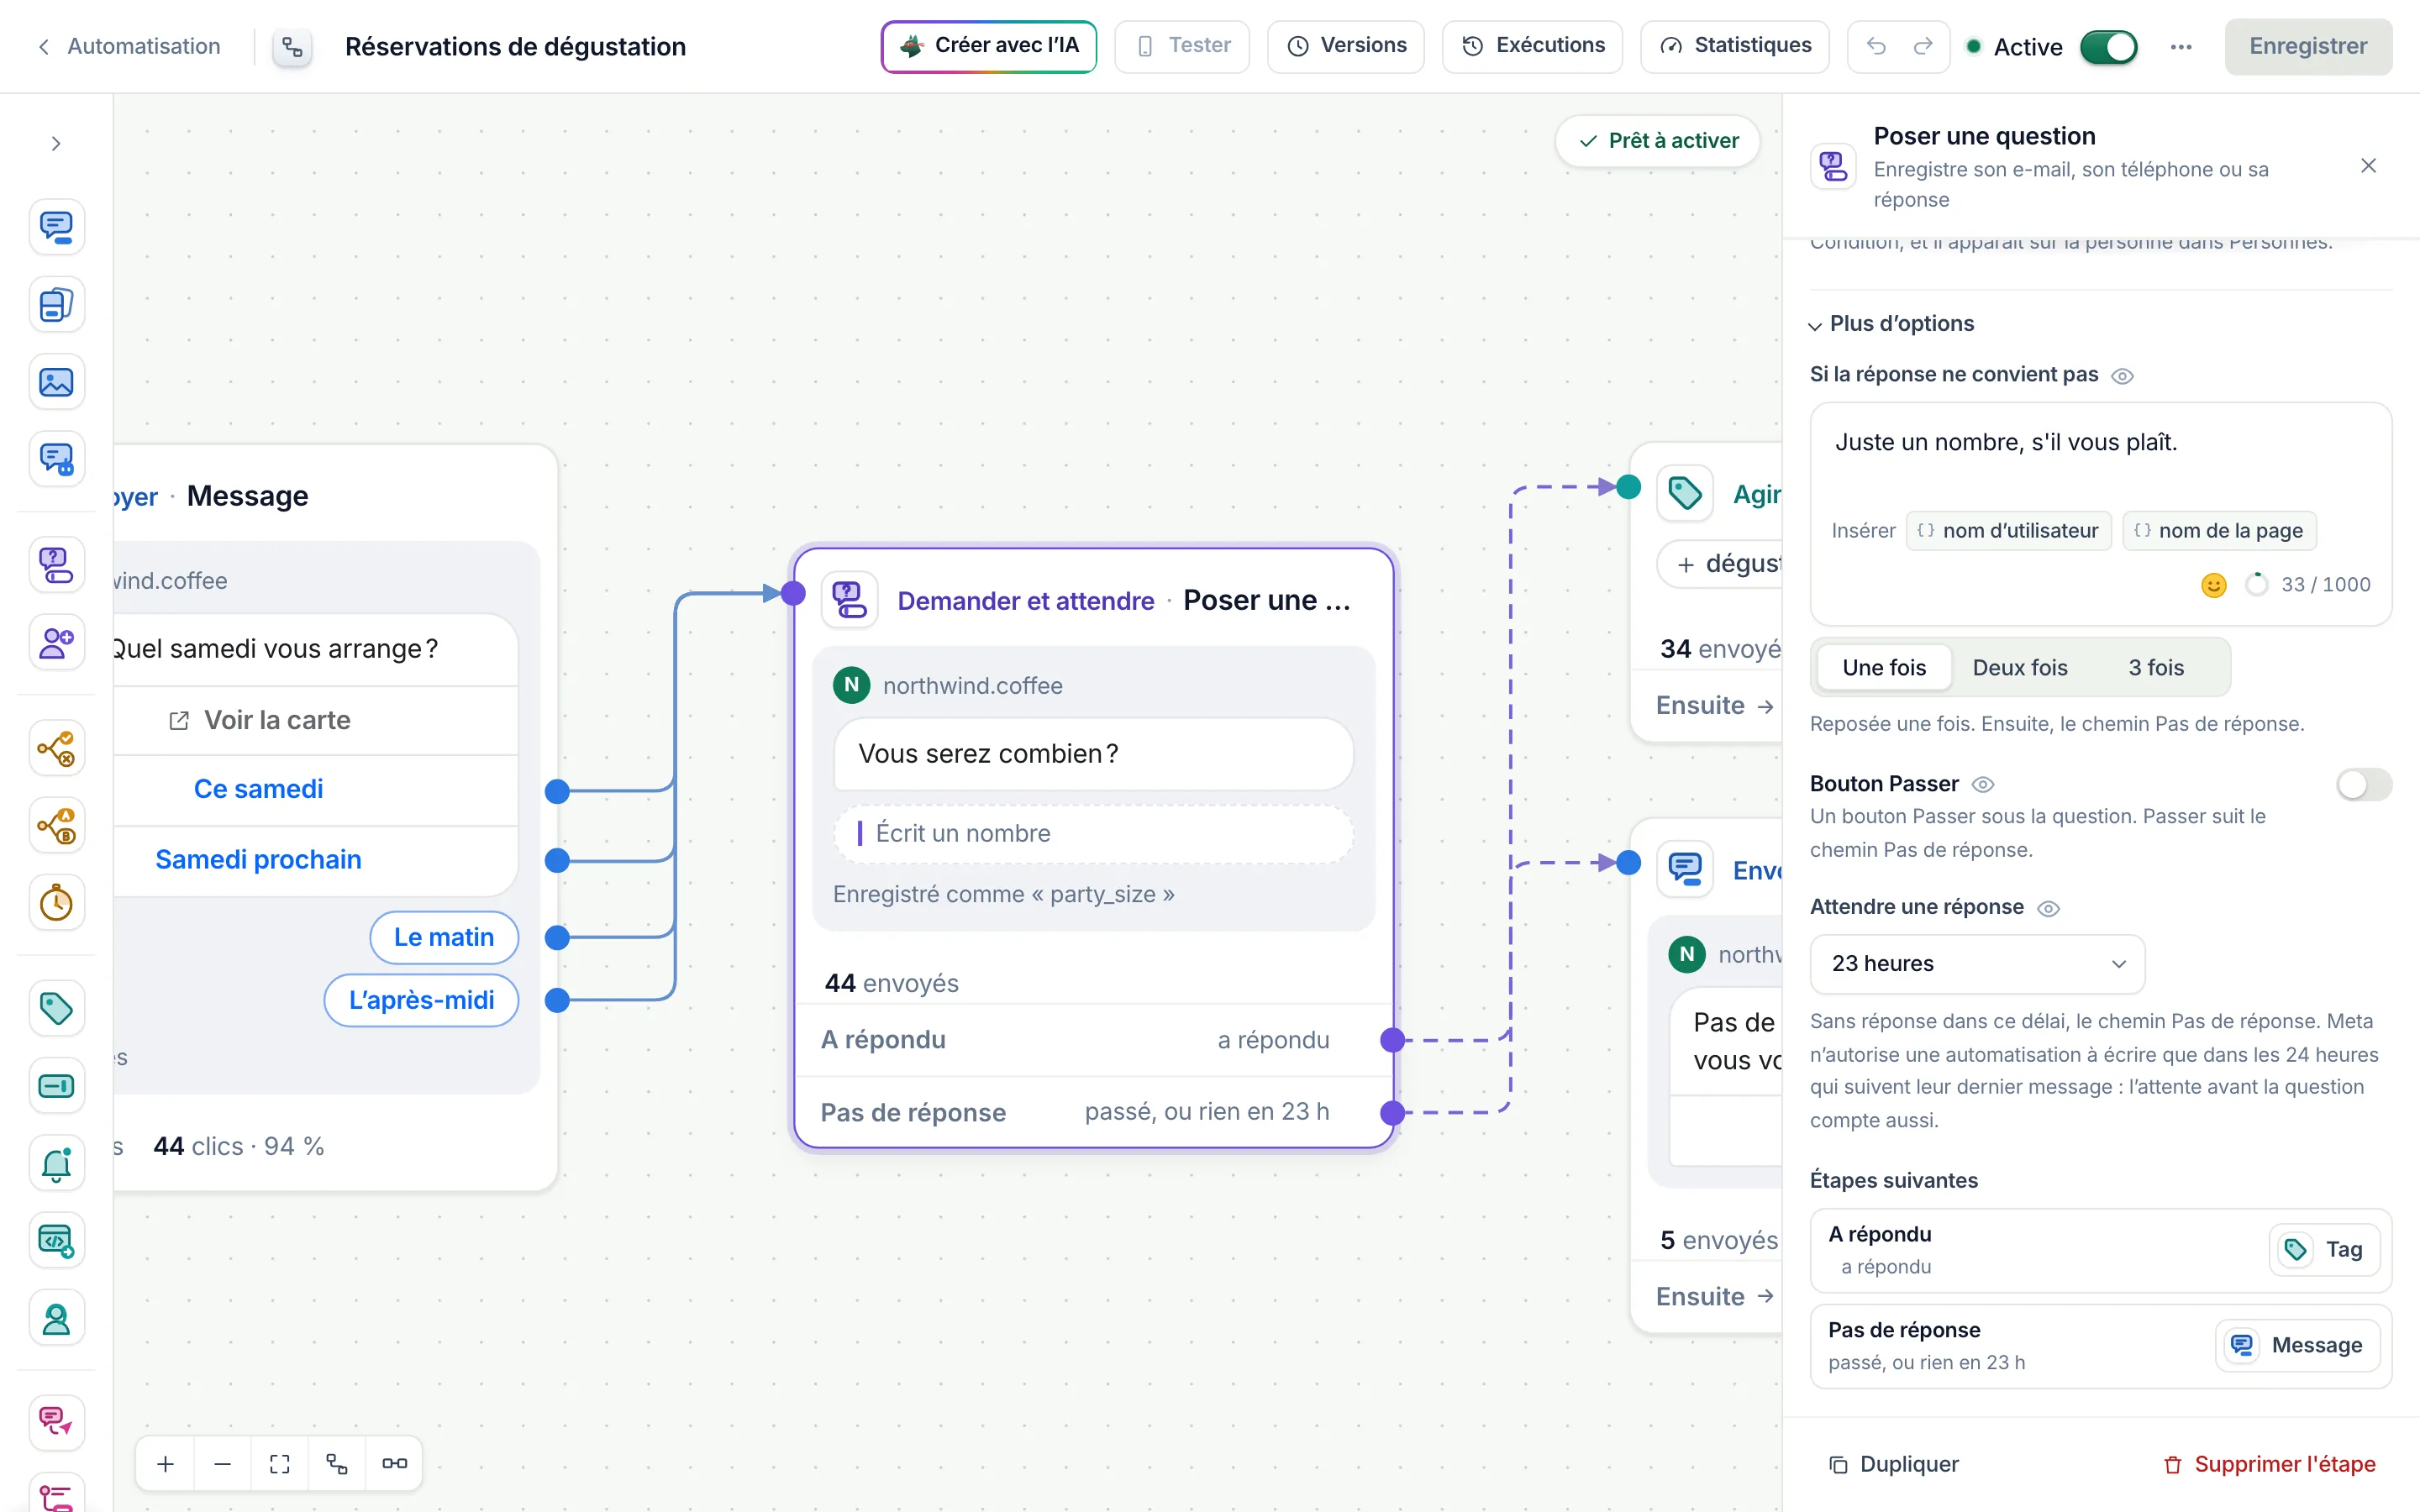Open the Versions history
The image size is (2420, 1512).
tap(1345, 46)
